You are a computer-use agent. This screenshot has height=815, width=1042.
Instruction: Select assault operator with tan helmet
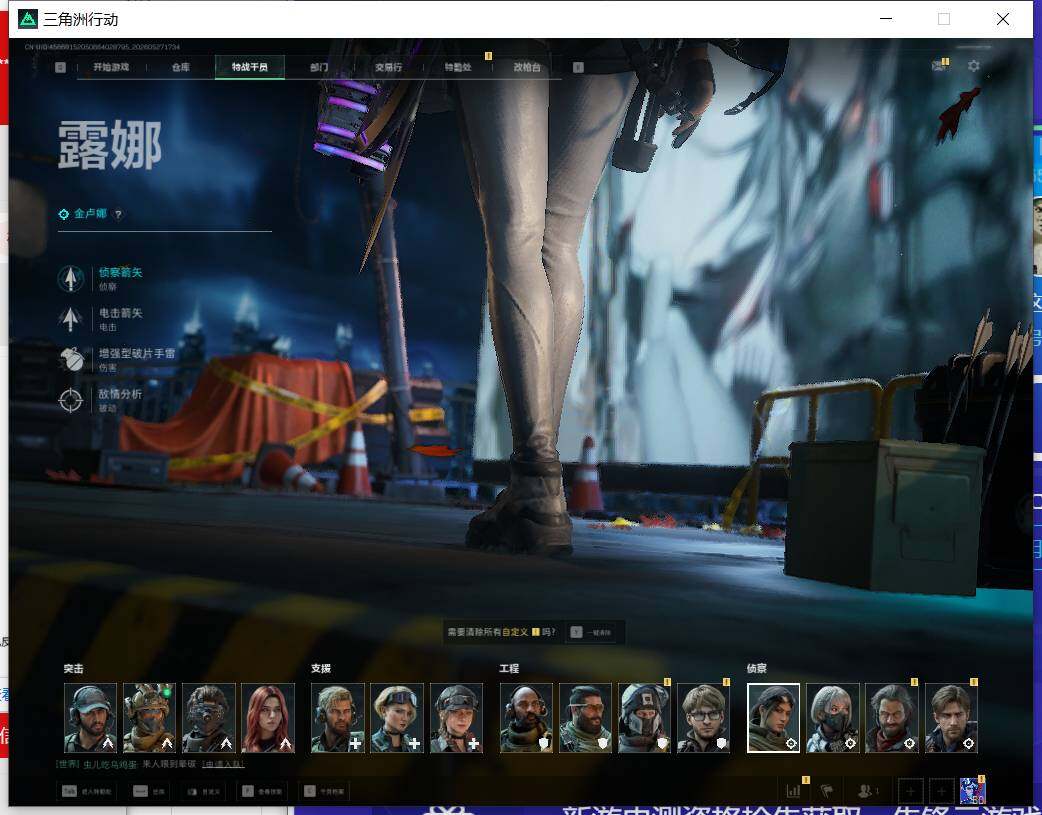click(x=150, y=718)
